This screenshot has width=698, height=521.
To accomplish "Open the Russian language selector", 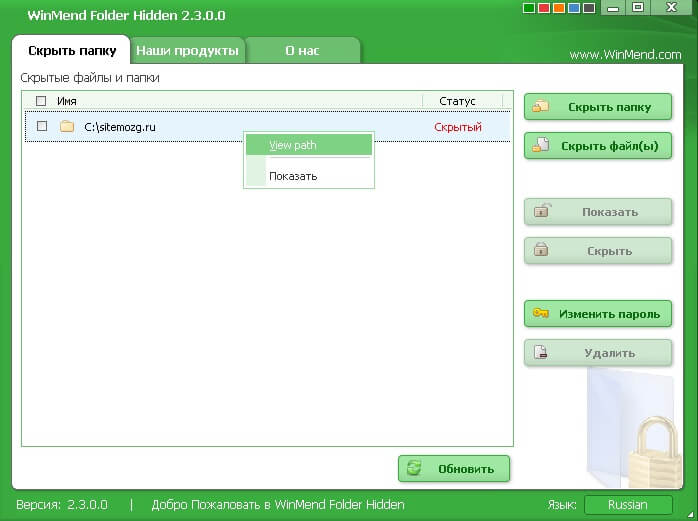I will pos(628,505).
